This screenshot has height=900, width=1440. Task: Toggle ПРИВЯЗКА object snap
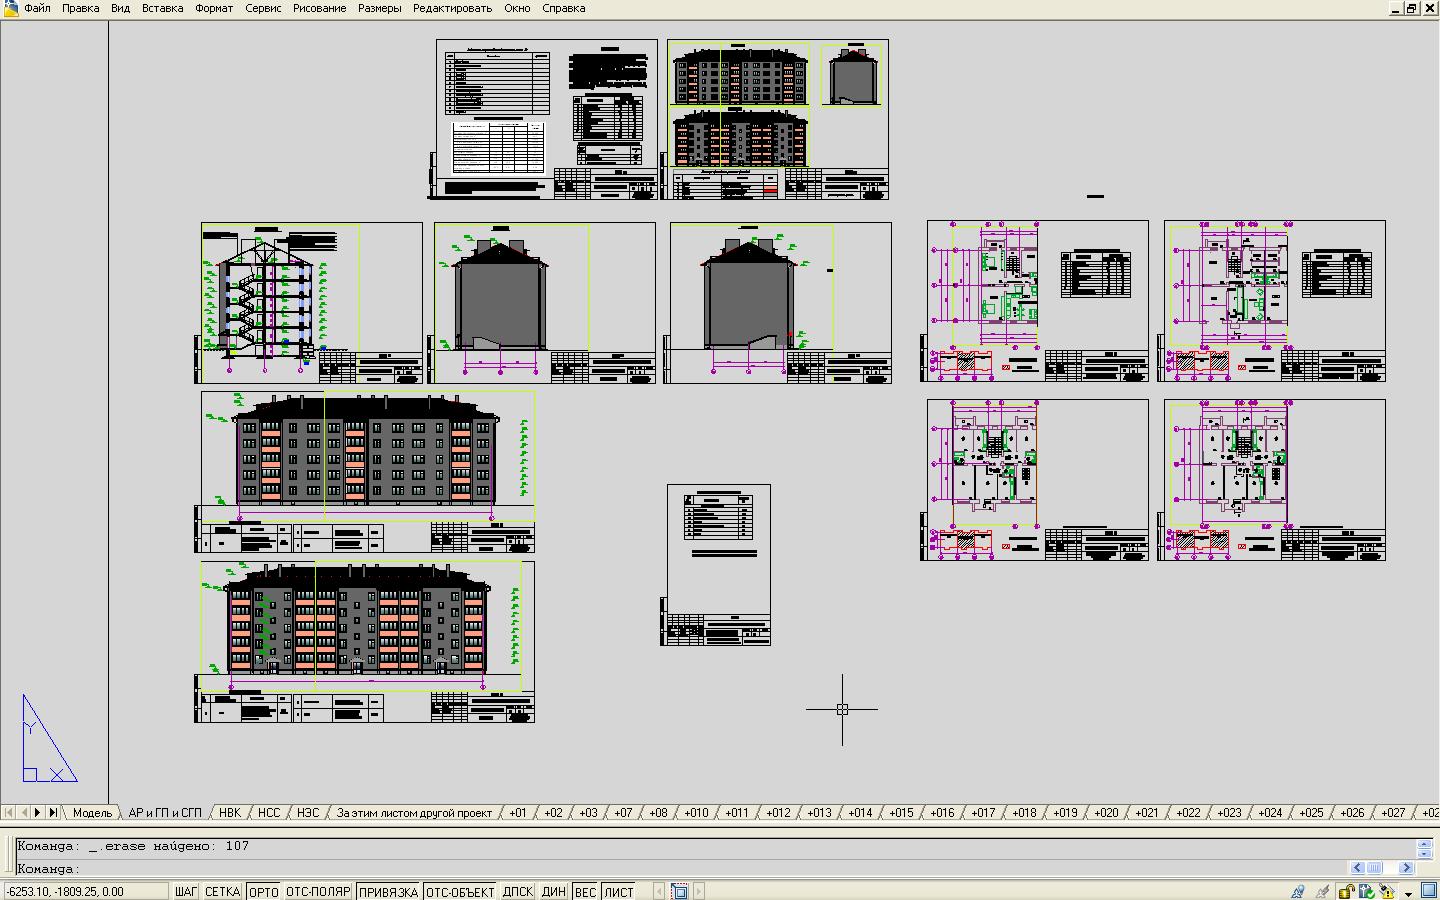coord(388,892)
